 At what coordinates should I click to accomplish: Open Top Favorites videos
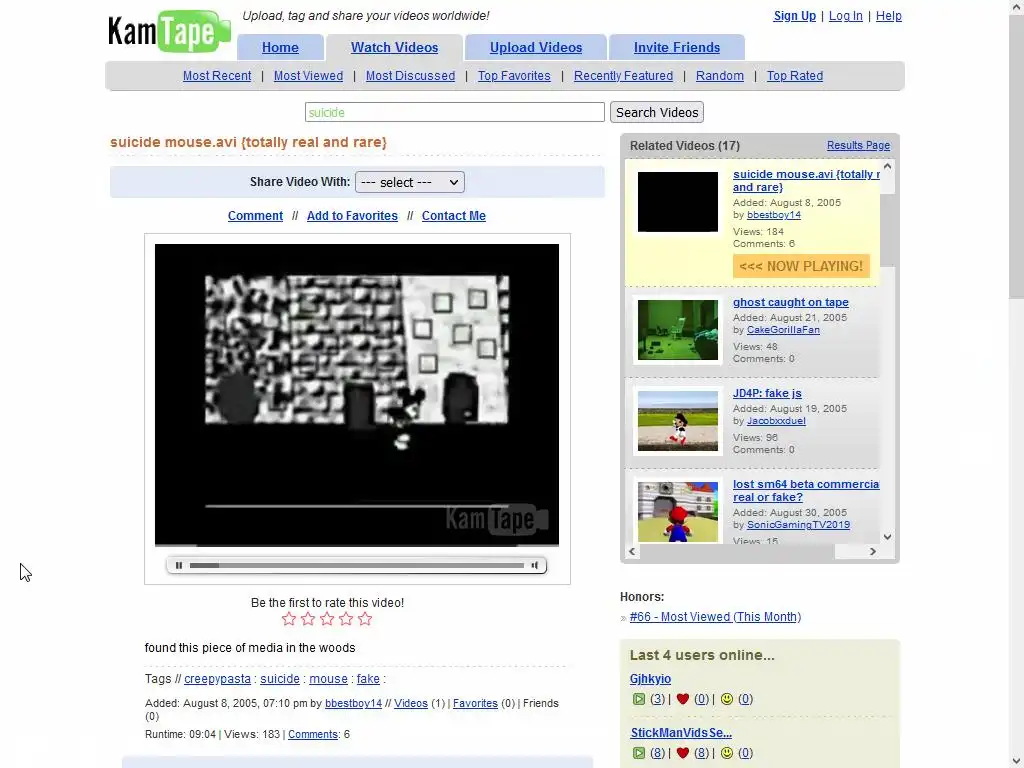pyautogui.click(x=514, y=76)
